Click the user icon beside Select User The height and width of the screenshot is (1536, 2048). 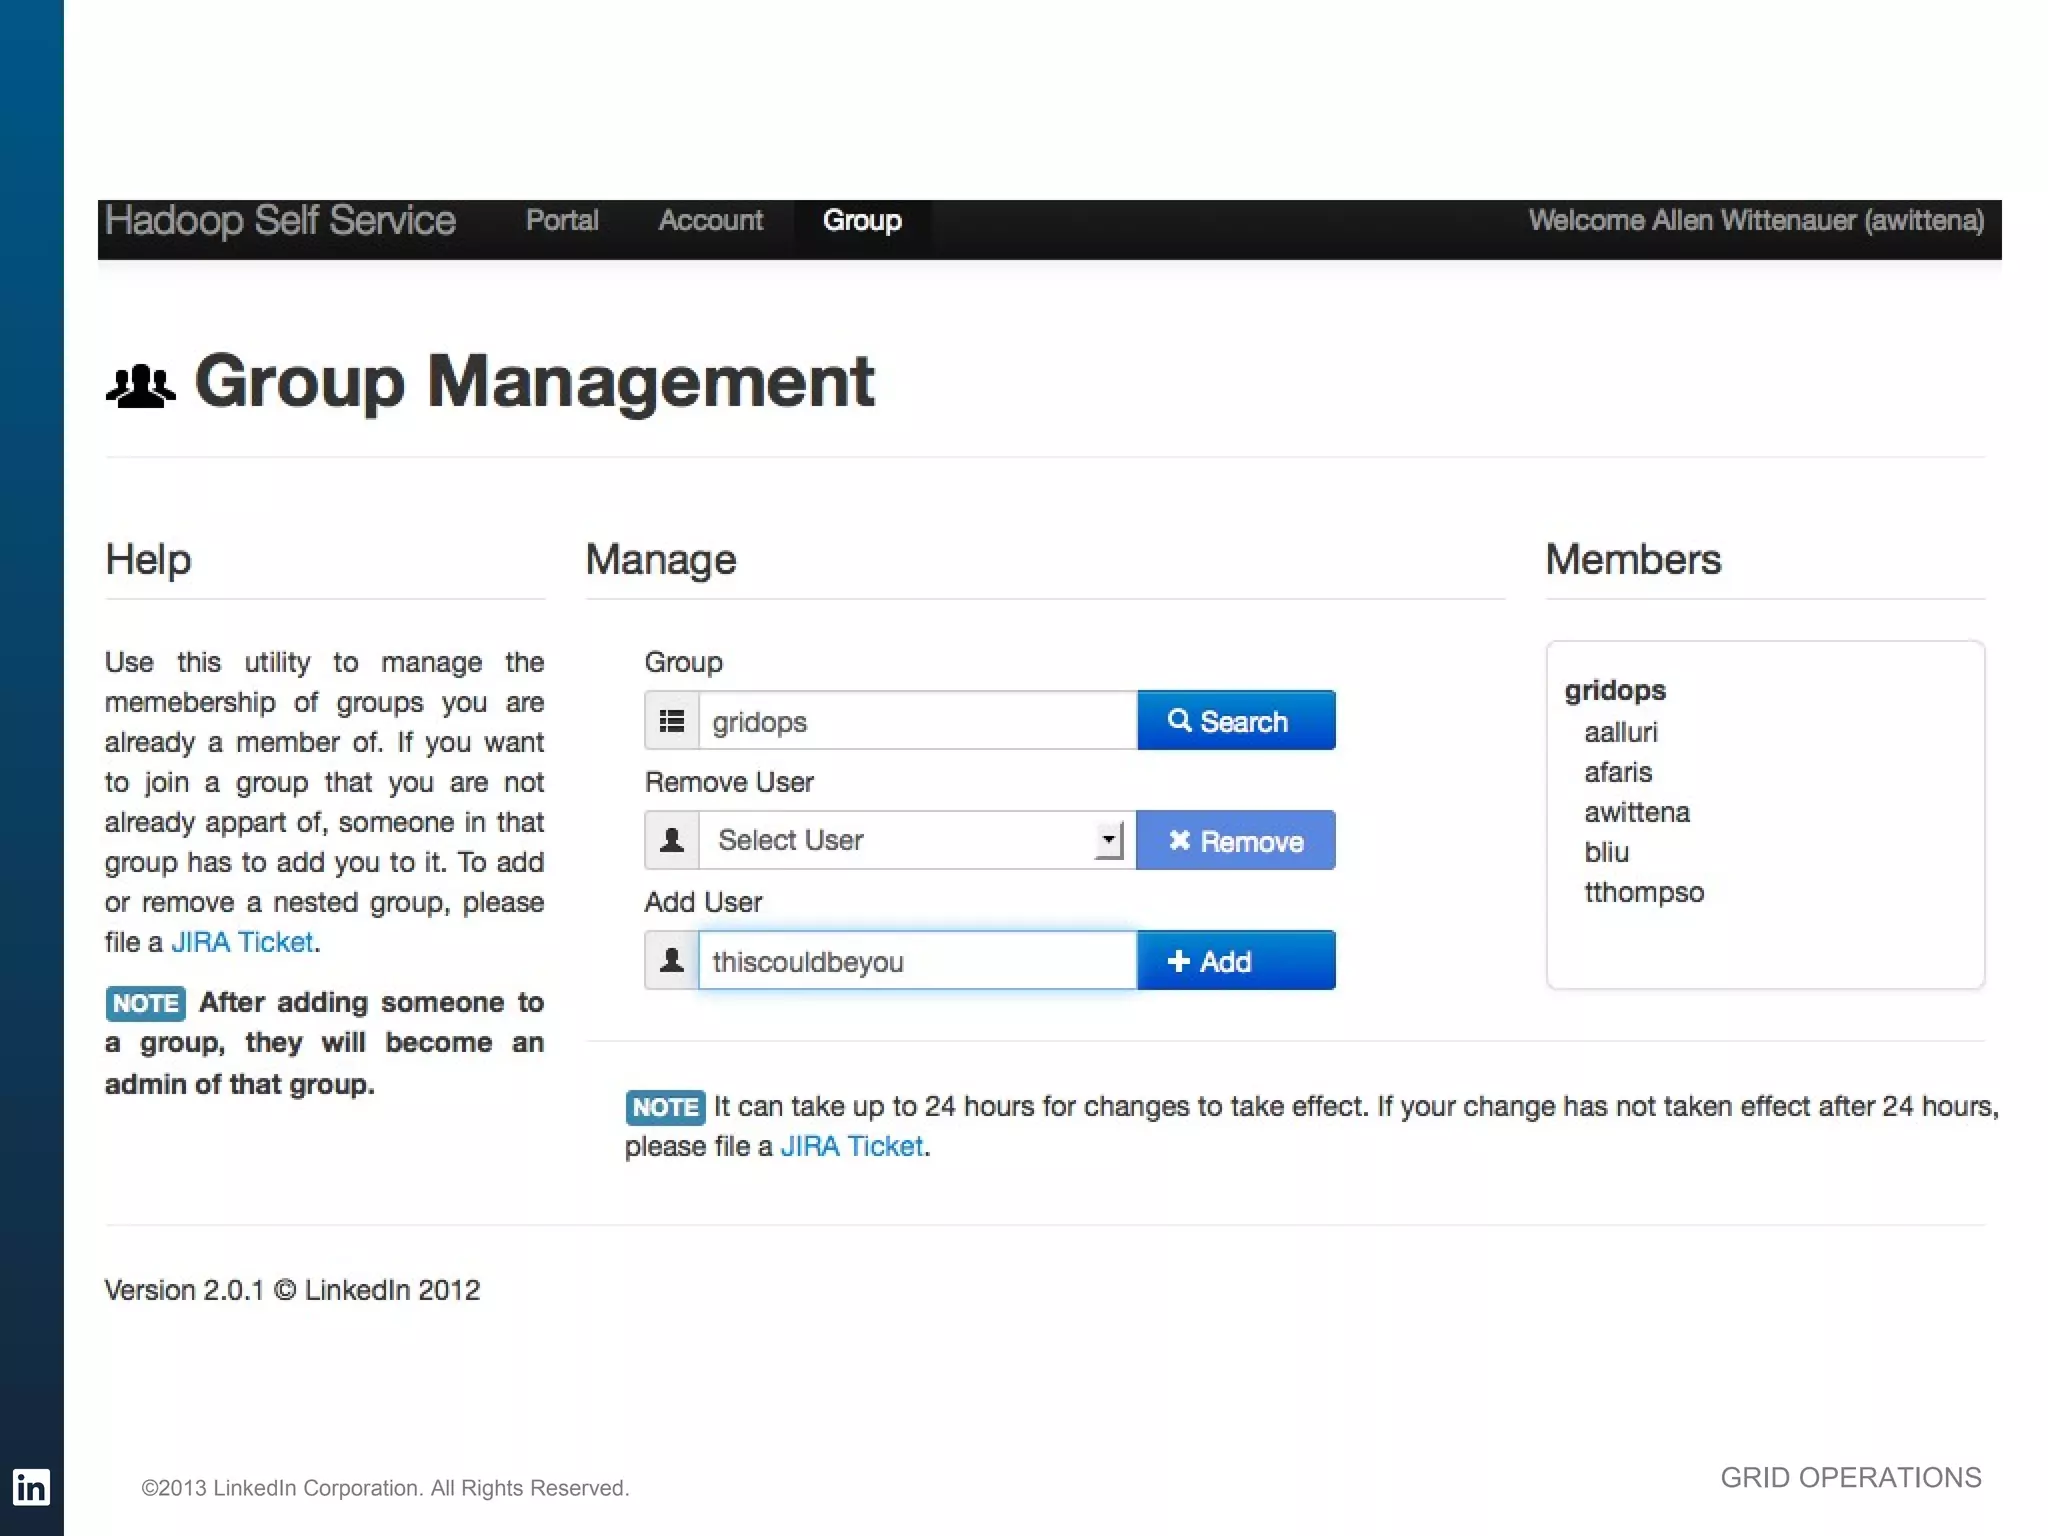[x=672, y=840]
